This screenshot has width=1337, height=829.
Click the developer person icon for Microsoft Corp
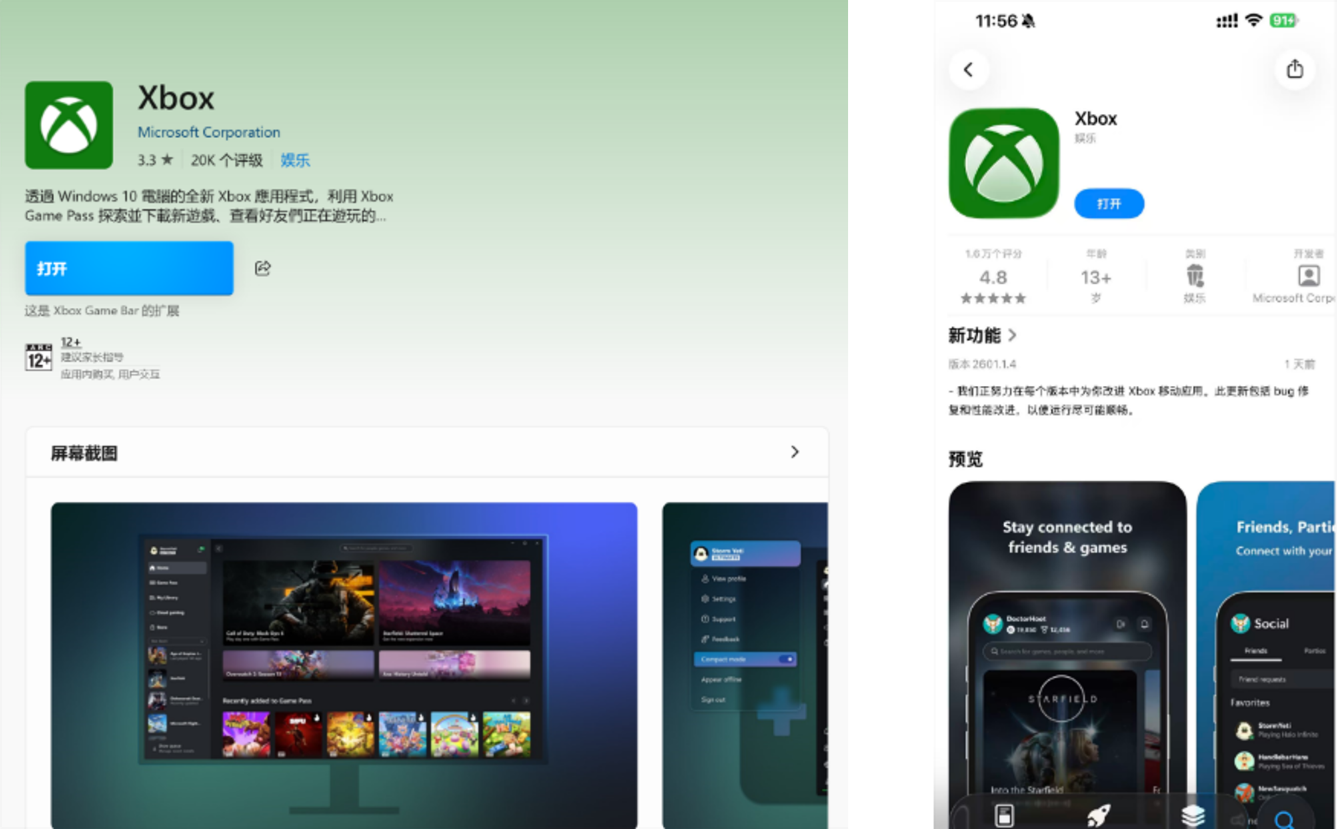pos(1308,276)
